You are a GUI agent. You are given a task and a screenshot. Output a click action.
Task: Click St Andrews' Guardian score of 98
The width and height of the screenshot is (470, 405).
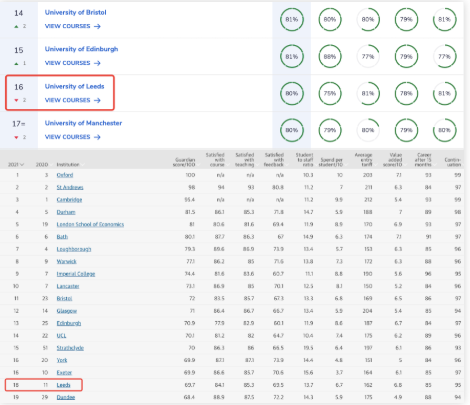(192, 187)
